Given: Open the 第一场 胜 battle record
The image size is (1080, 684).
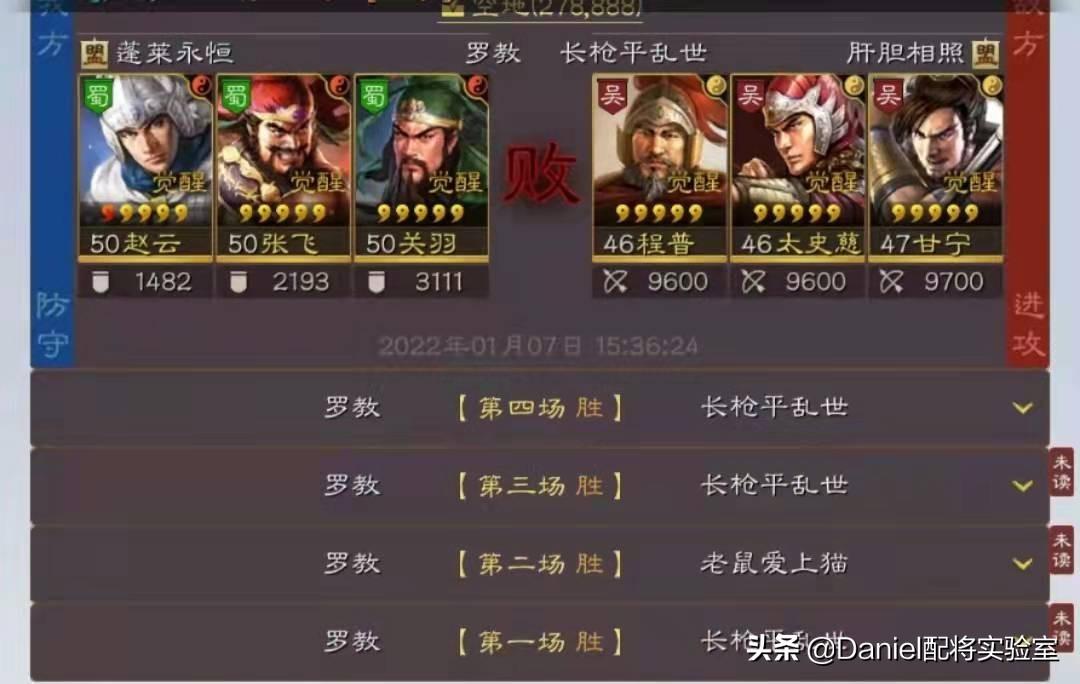Looking at the screenshot, I should [539, 642].
